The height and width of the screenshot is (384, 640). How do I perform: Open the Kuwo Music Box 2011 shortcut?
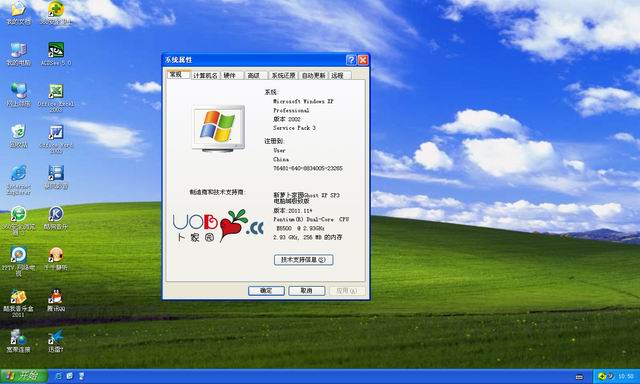click(18, 303)
